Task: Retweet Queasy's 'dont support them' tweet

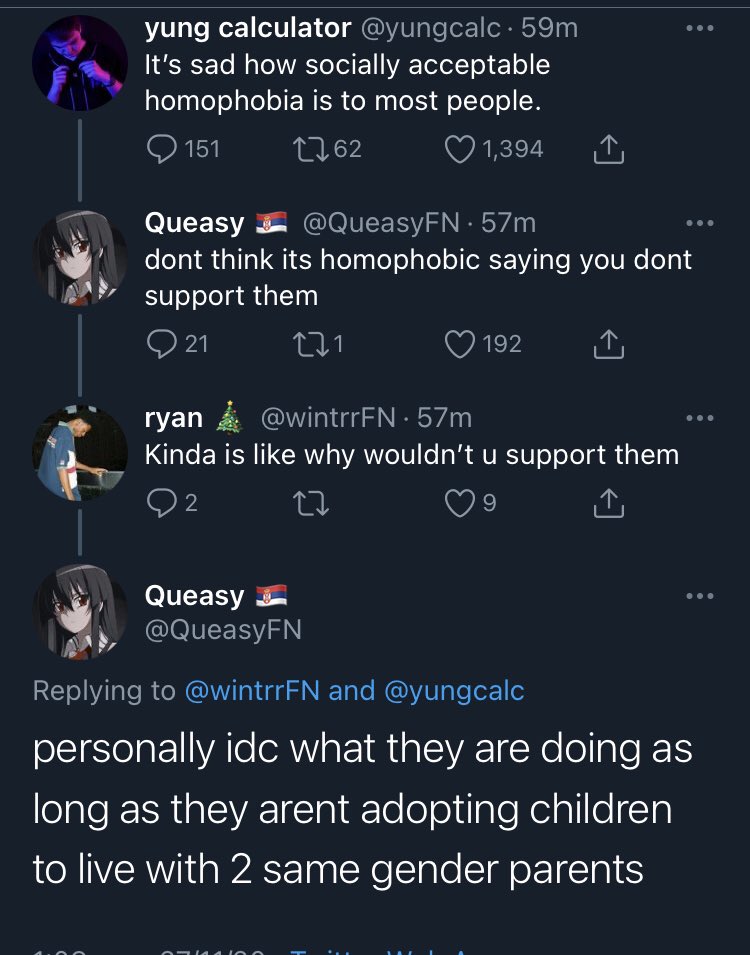Action: 306,344
